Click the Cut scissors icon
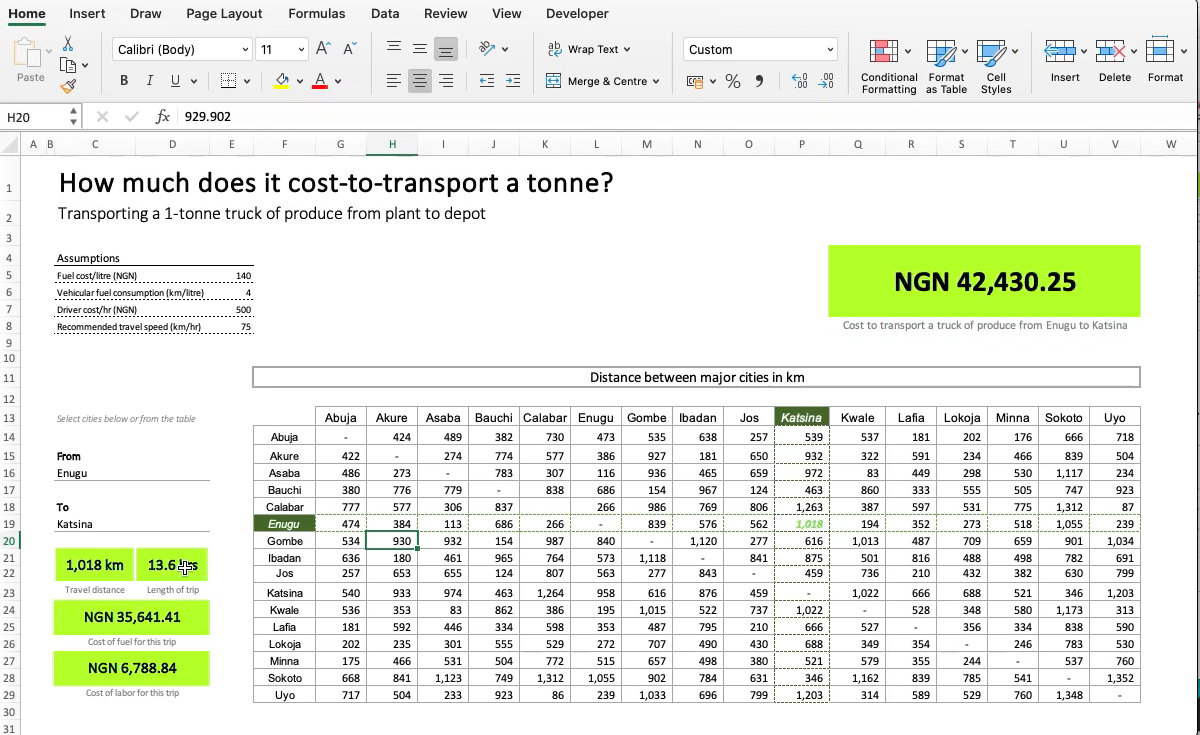The image size is (1200, 735). [67, 44]
